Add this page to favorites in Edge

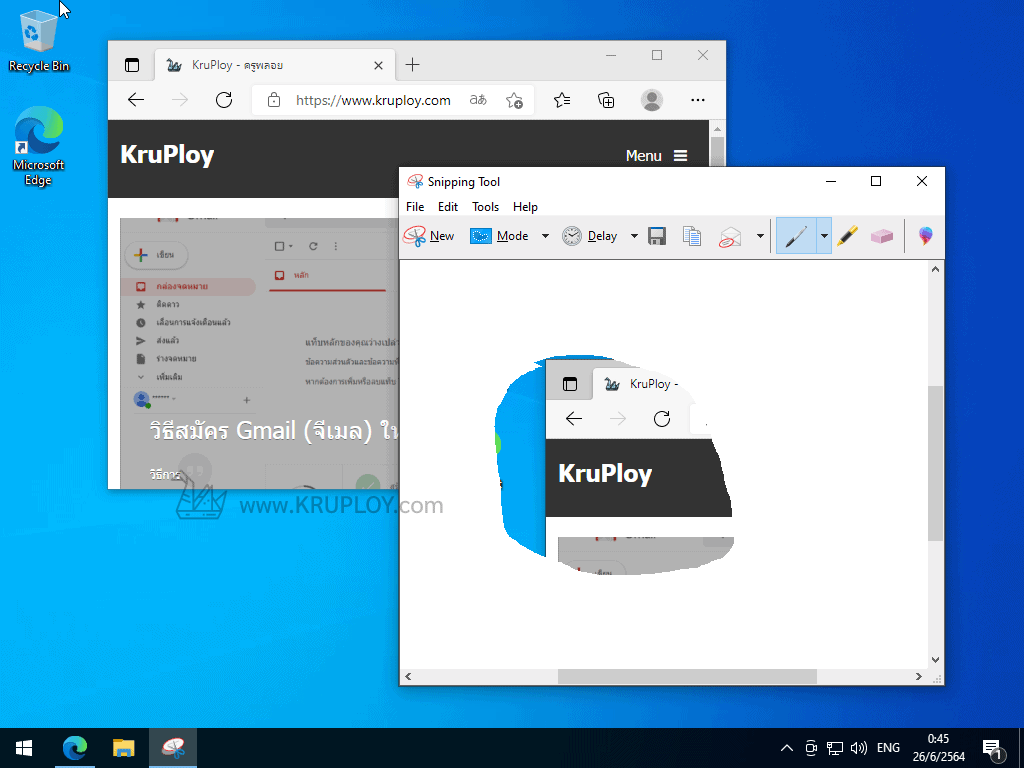tap(515, 101)
